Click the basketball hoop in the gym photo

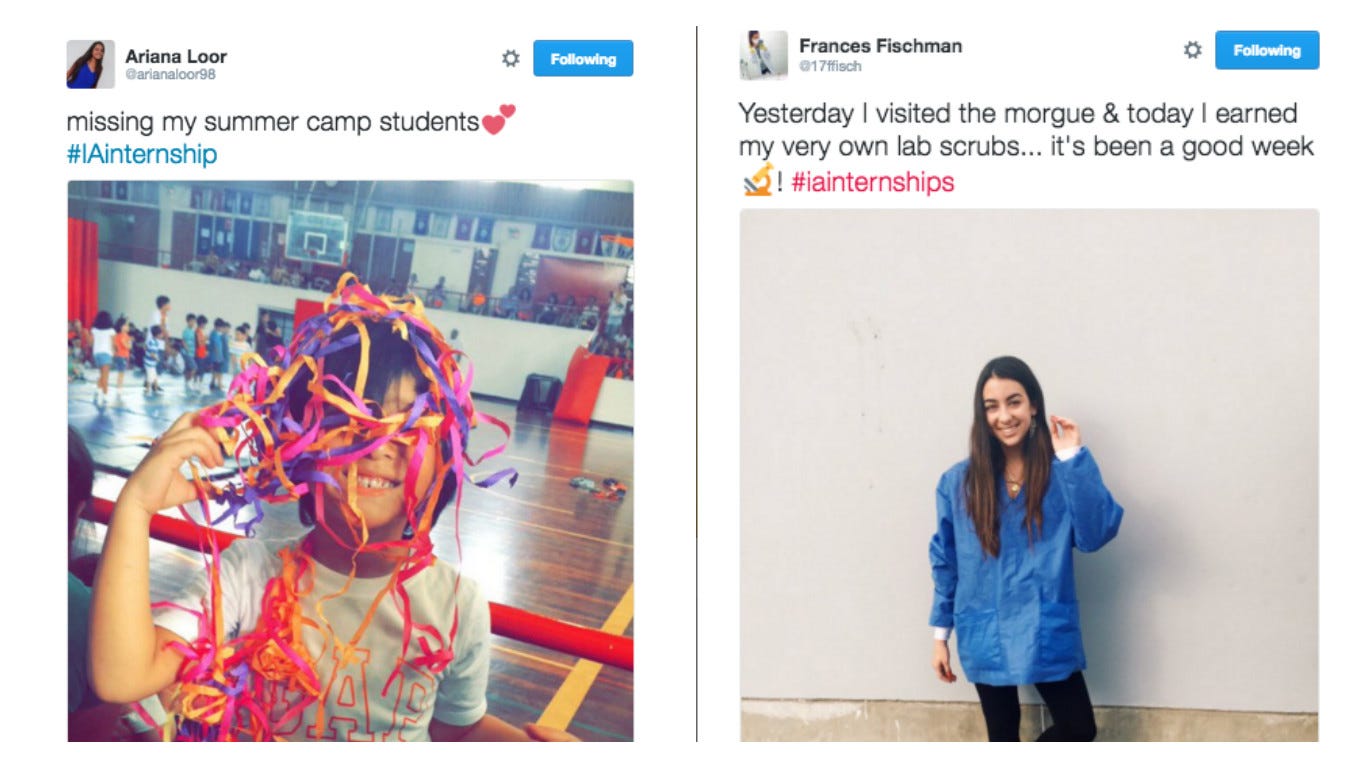[x=316, y=237]
